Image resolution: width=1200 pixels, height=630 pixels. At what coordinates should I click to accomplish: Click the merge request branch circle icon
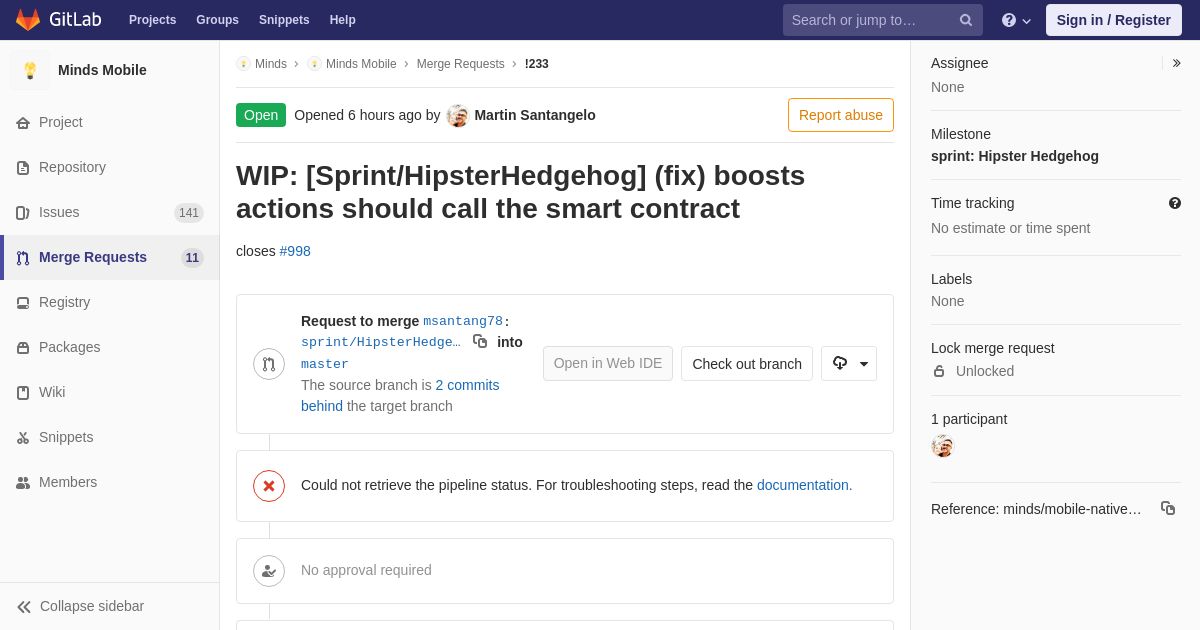click(269, 364)
